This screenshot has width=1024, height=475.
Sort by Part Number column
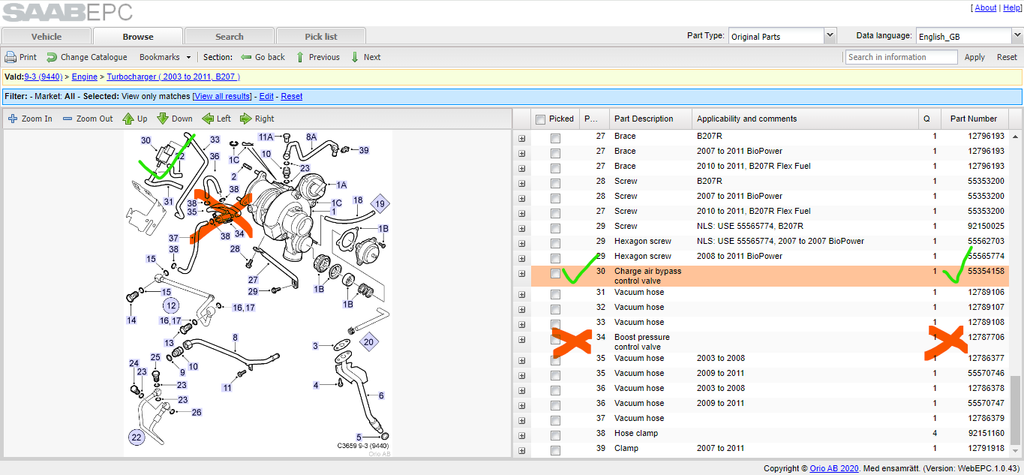(974, 119)
